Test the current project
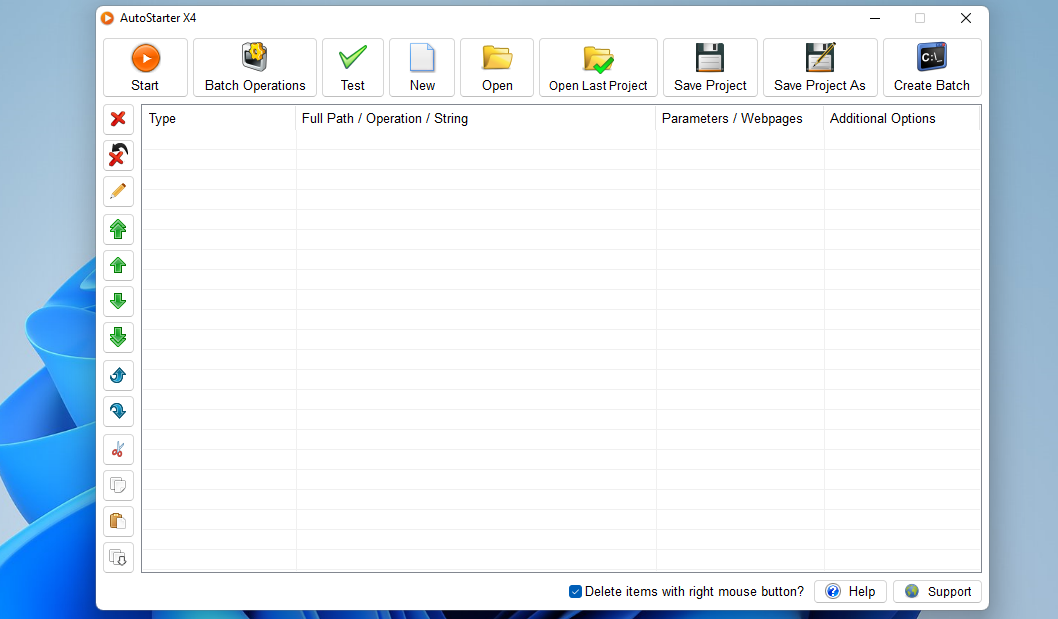The width and height of the screenshot is (1058, 619). point(352,67)
